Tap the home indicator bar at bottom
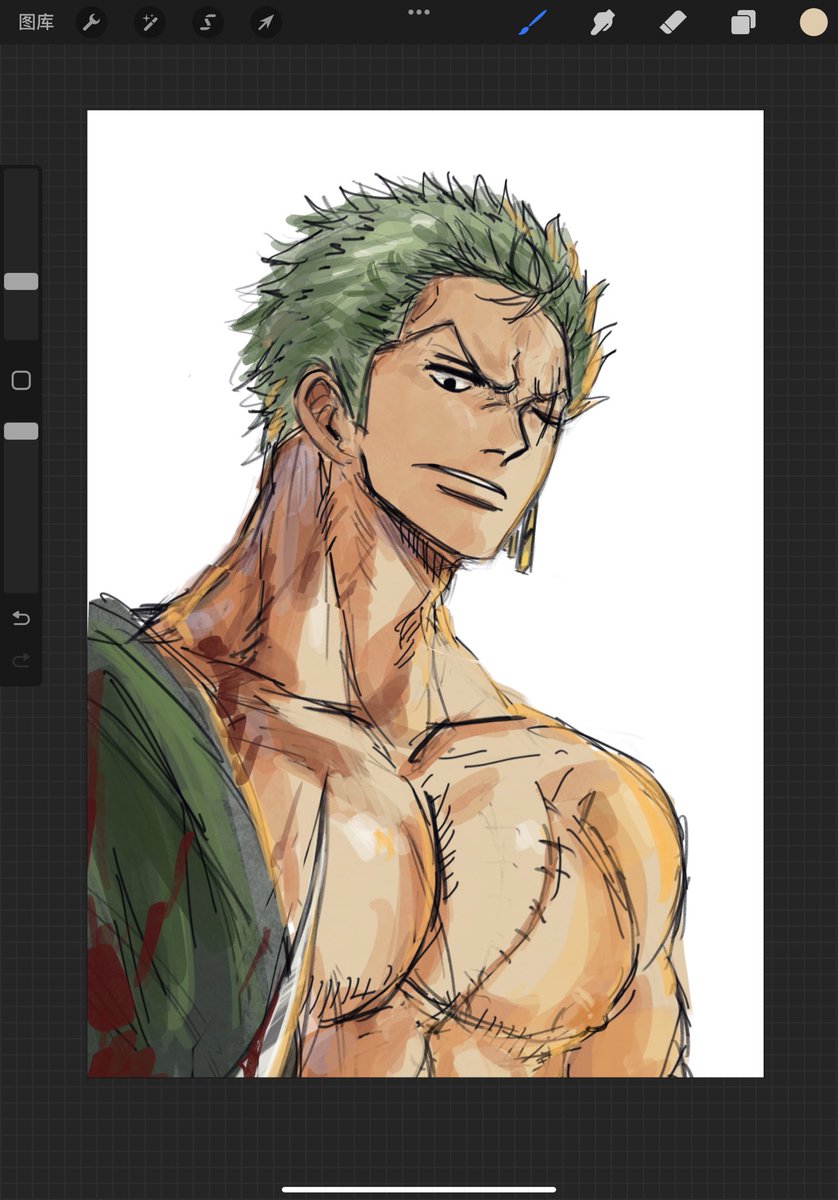This screenshot has height=1200, width=838. coord(419,1189)
